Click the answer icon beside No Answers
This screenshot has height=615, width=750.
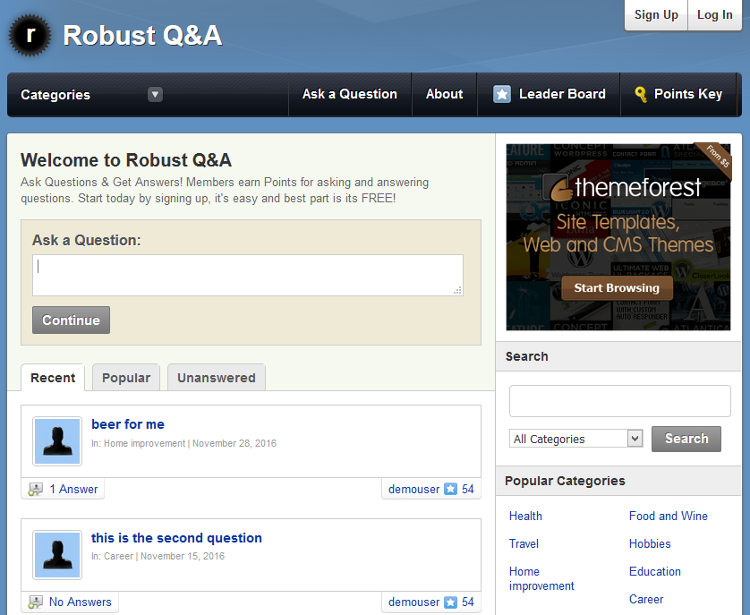coord(35,602)
